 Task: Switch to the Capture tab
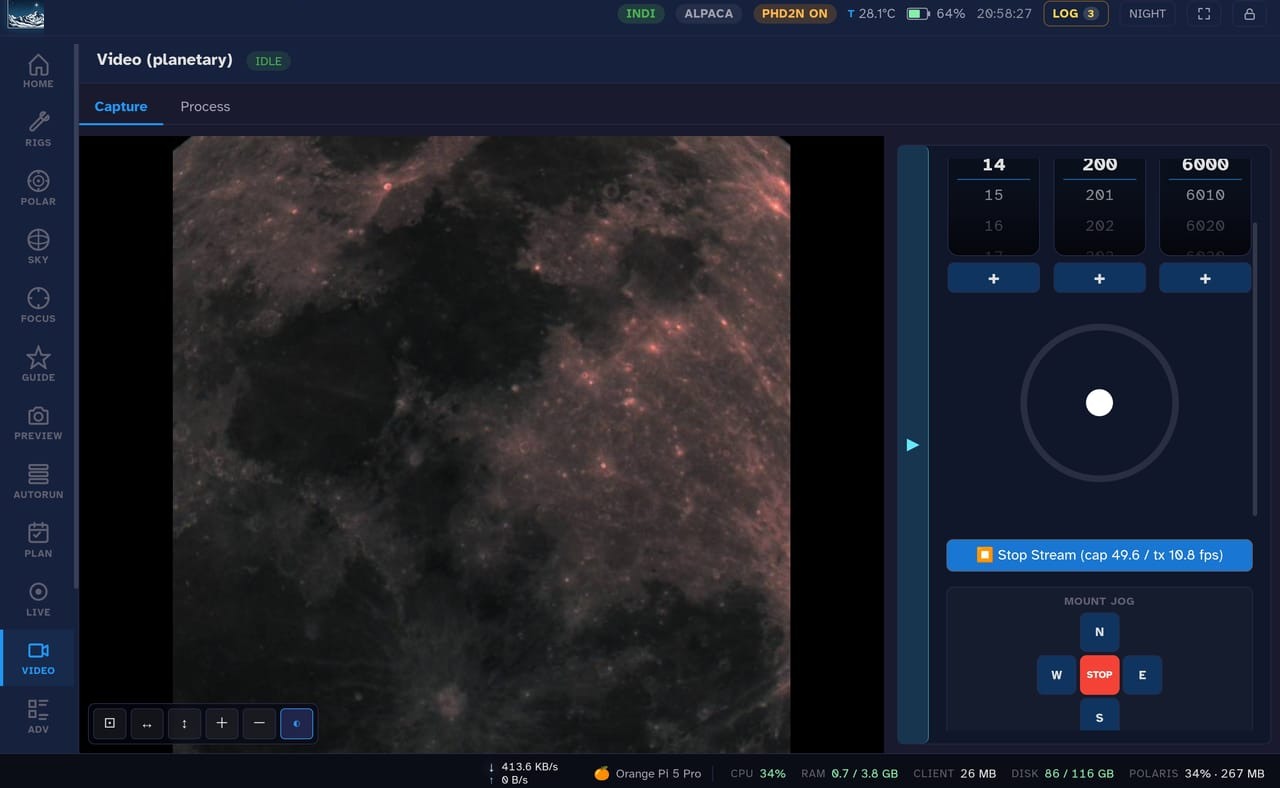(x=121, y=107)
